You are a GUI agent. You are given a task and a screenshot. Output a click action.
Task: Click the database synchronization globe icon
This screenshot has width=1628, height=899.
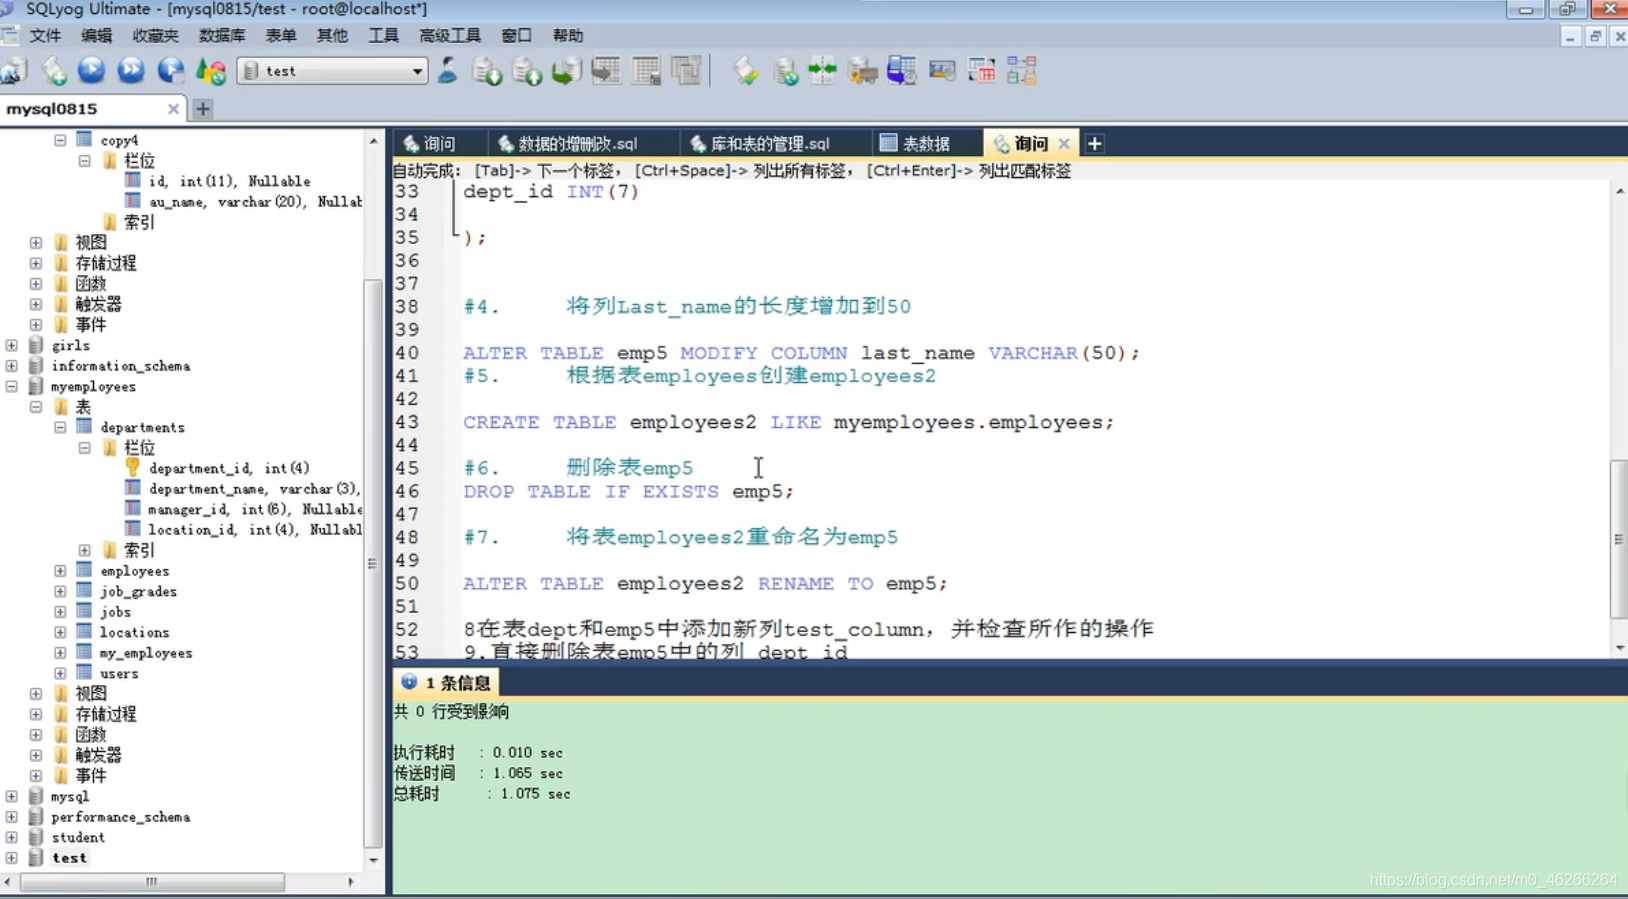pyautogui.click(x=785, y=71)
